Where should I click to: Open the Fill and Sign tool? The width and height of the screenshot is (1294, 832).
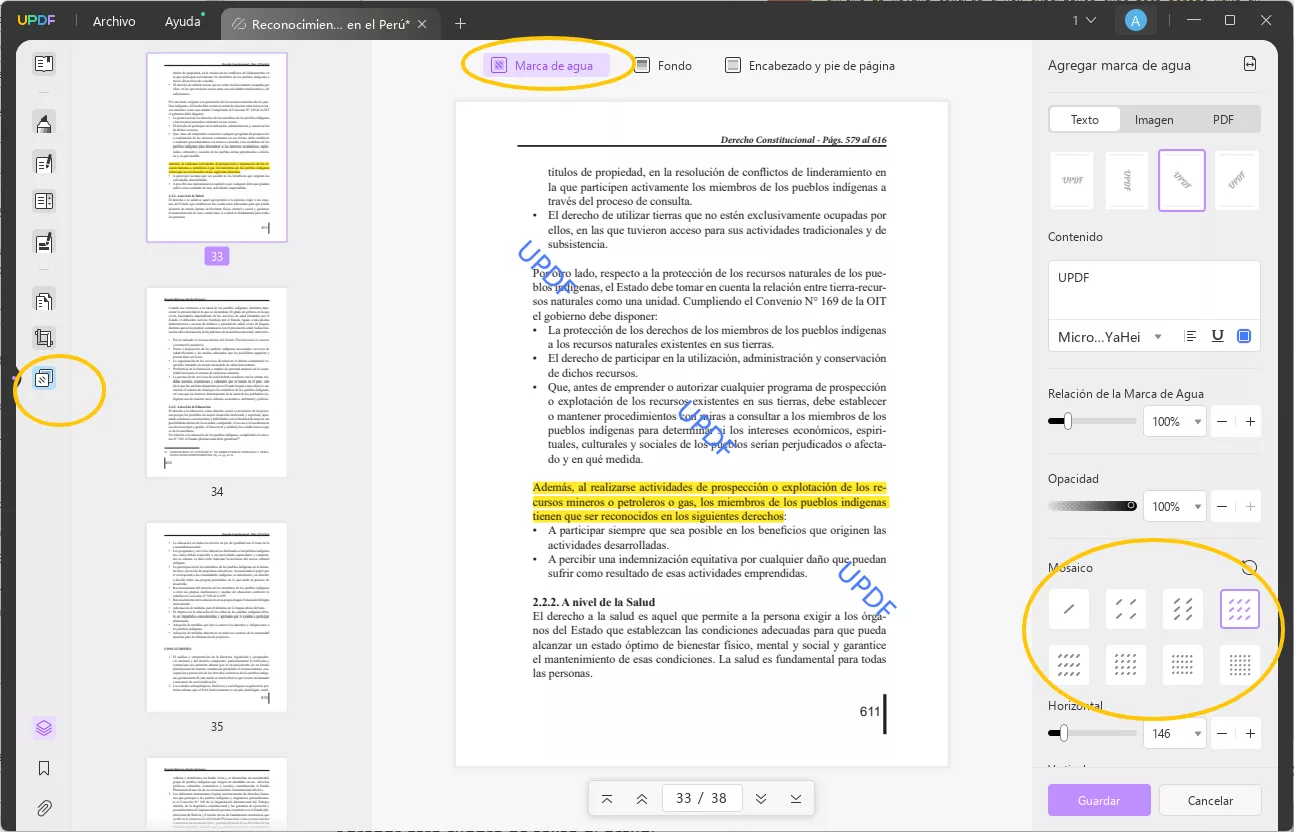click(x=44, y=241)
